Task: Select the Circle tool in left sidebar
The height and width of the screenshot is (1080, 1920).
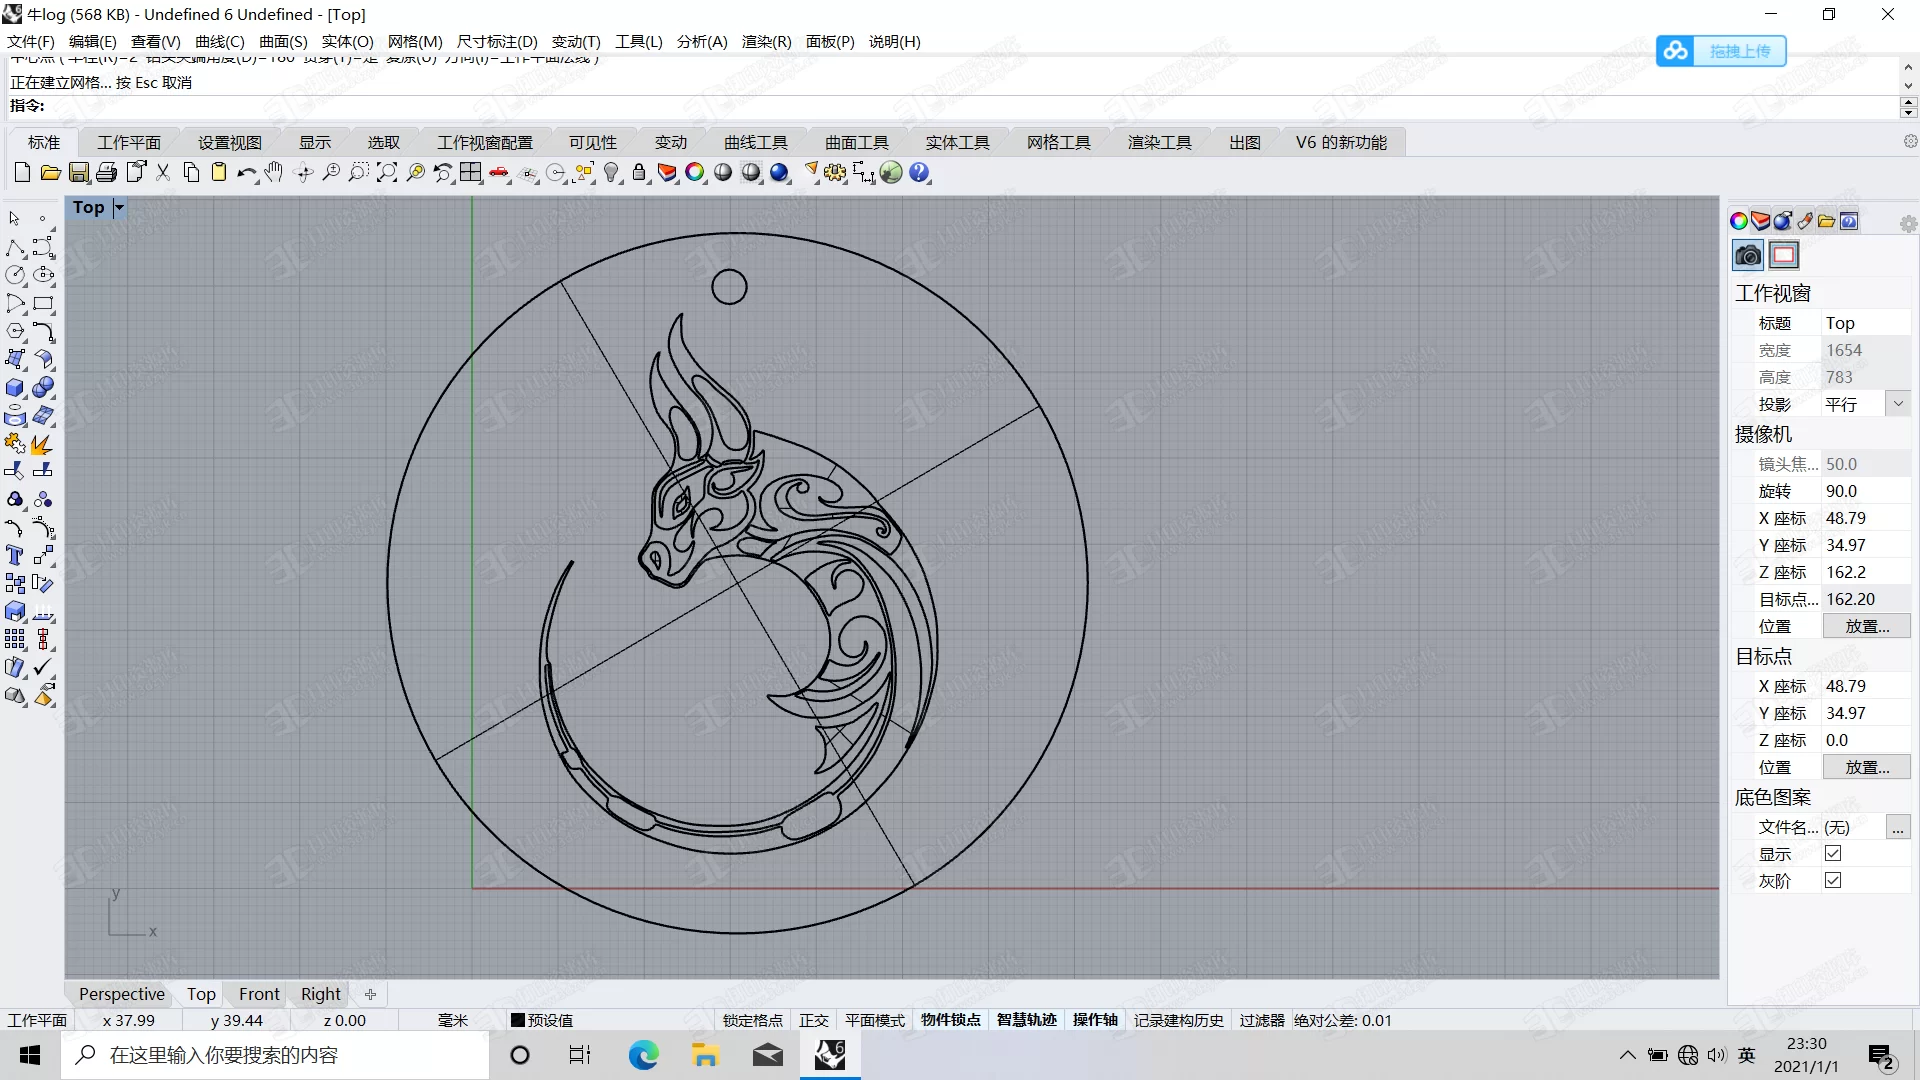Action: (x=15, y=275)
